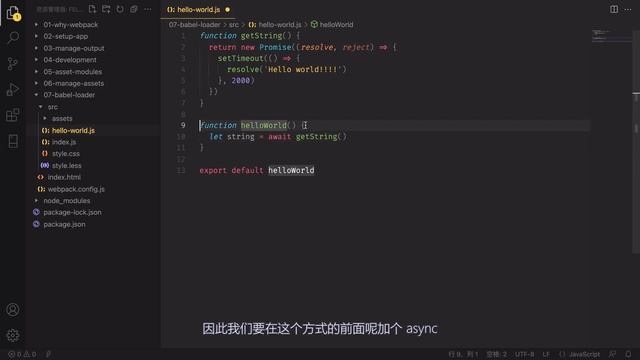Viewport: 640px width, 360px height.
Task: Expand the node_modules folder
Action: [67, 201]
